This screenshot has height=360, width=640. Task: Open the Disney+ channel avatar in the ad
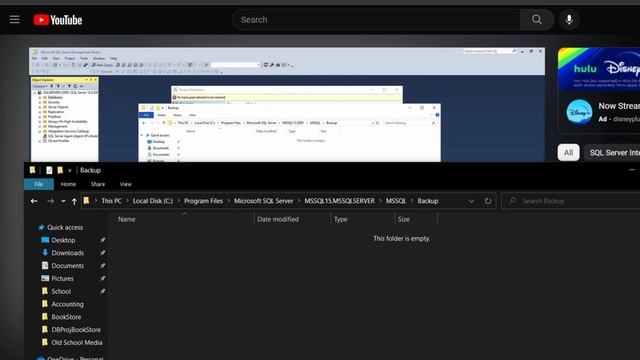tap(579, 111)
